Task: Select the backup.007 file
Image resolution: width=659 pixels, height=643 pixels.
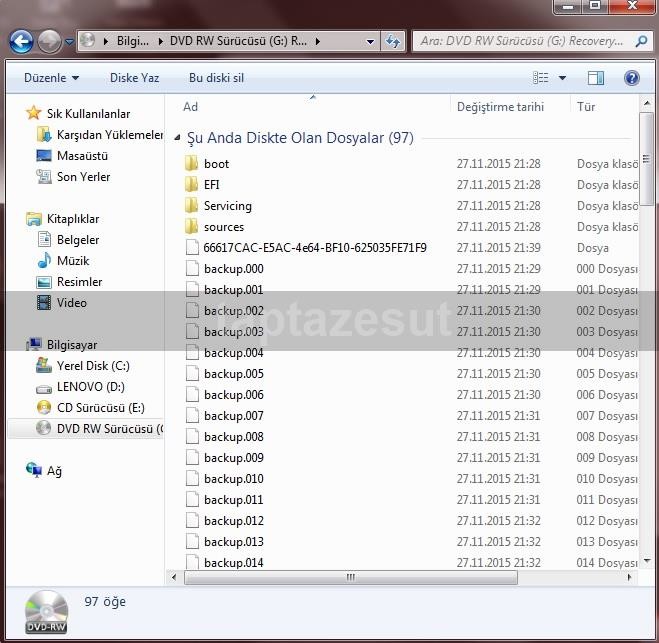Action: (233, 416)
